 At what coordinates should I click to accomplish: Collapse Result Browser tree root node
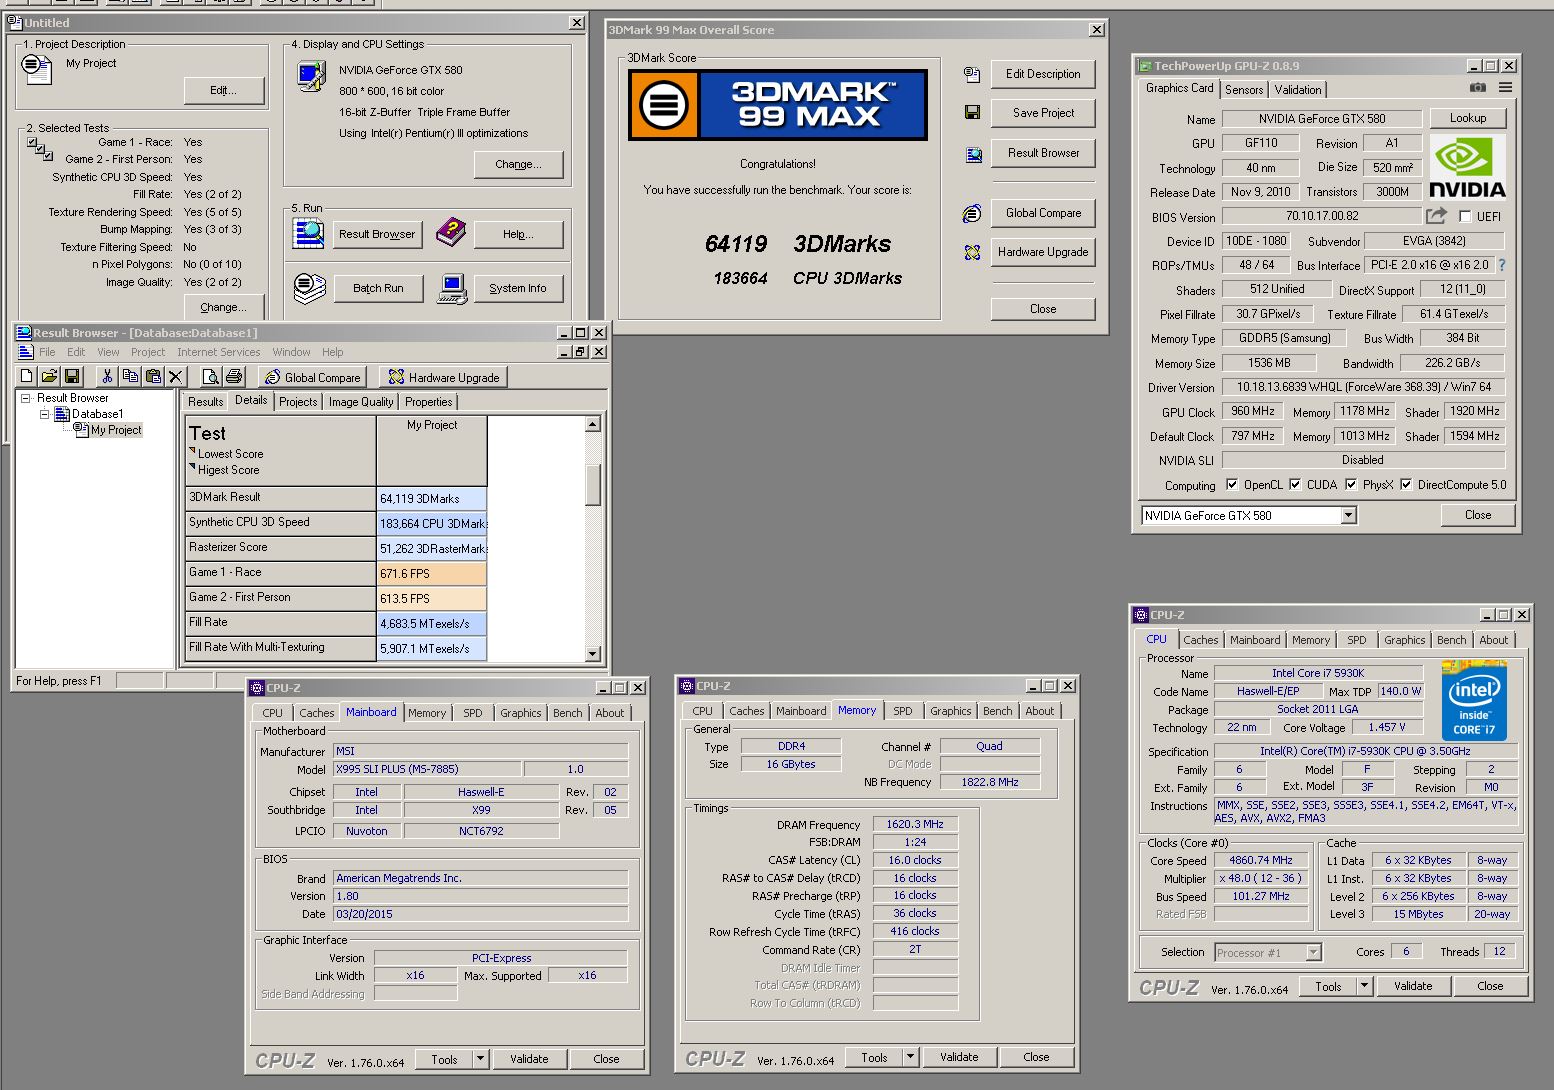[26, 398]
